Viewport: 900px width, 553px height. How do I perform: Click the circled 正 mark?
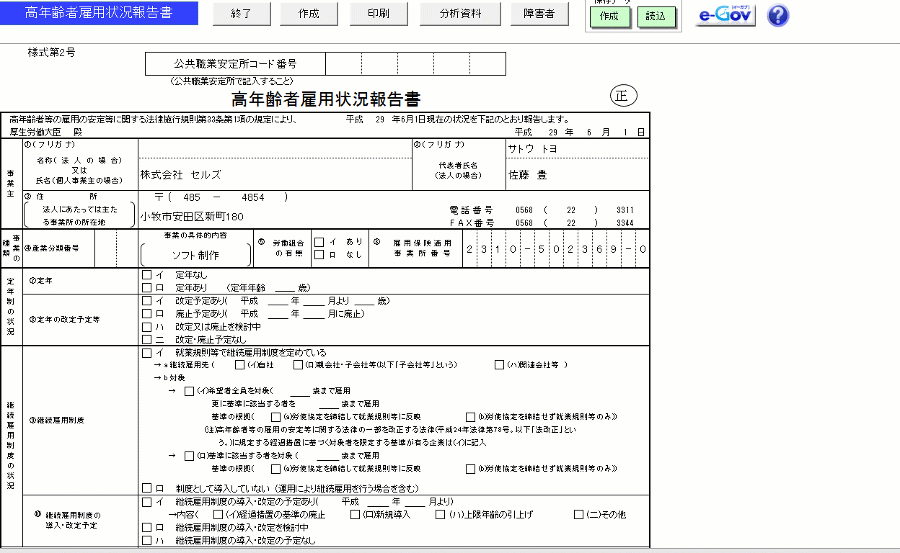tap(623, 96)
